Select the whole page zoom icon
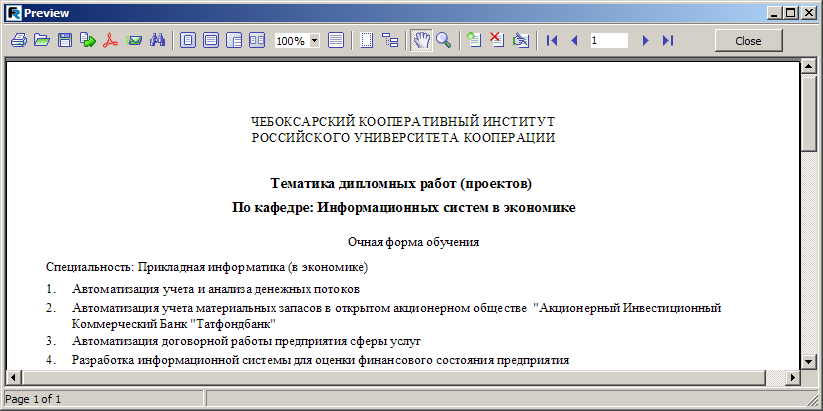Viewport: 823px width, 411px height. pyautogui.click(x=188, y=40)
